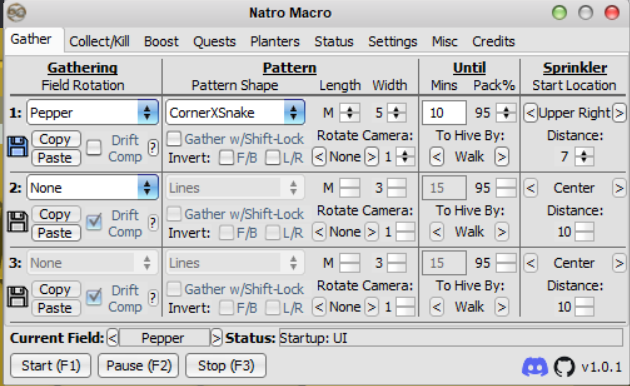Click previous sprinkler location arrow beside Upper Right
The width and height of the screenshot is (630, 386).
tap(530, 113)
